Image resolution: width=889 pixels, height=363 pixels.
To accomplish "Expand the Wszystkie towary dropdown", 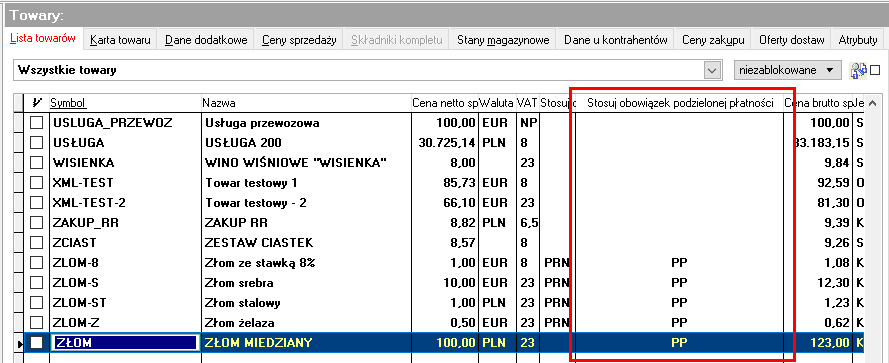I will coord(711,70).
